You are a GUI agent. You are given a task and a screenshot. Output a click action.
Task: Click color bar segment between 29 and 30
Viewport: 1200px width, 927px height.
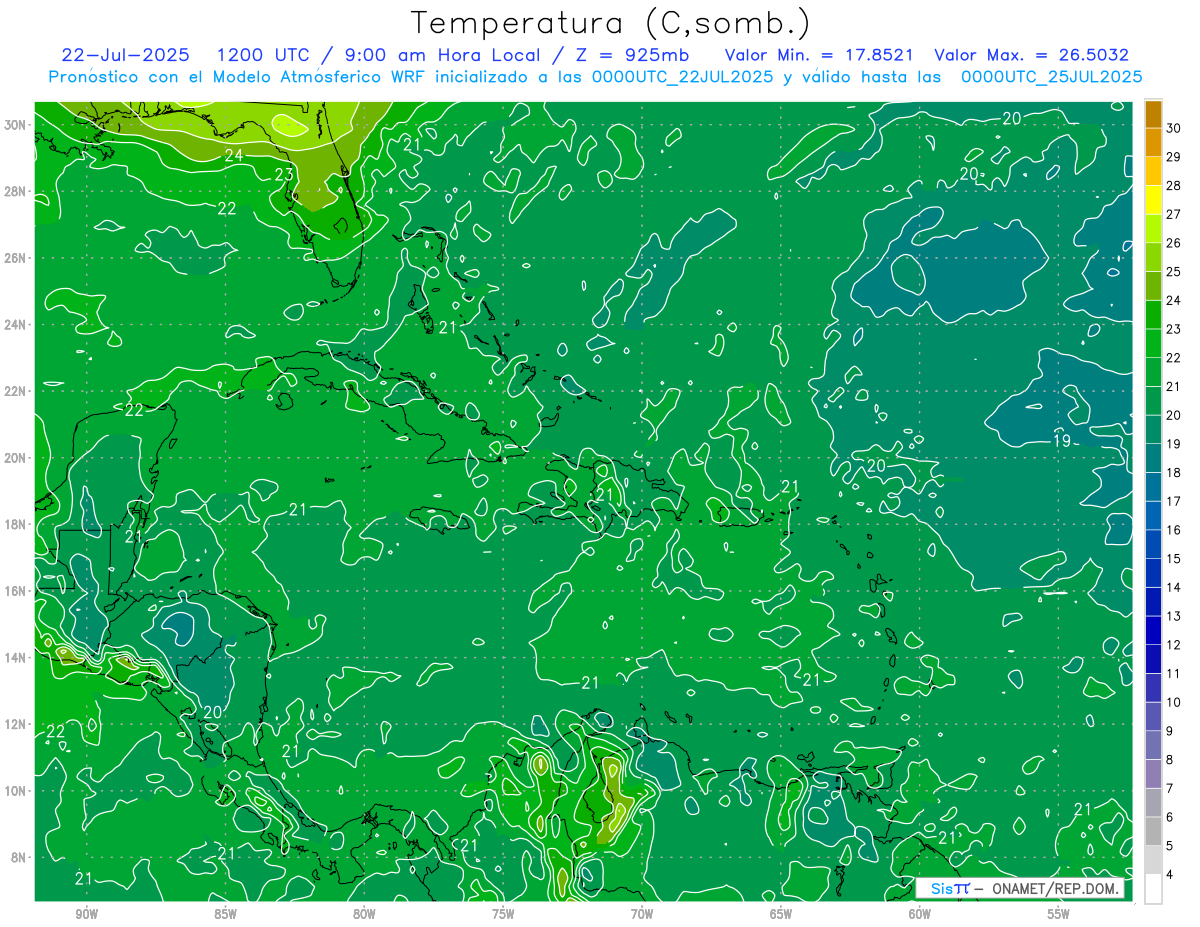coord(1153,141)
